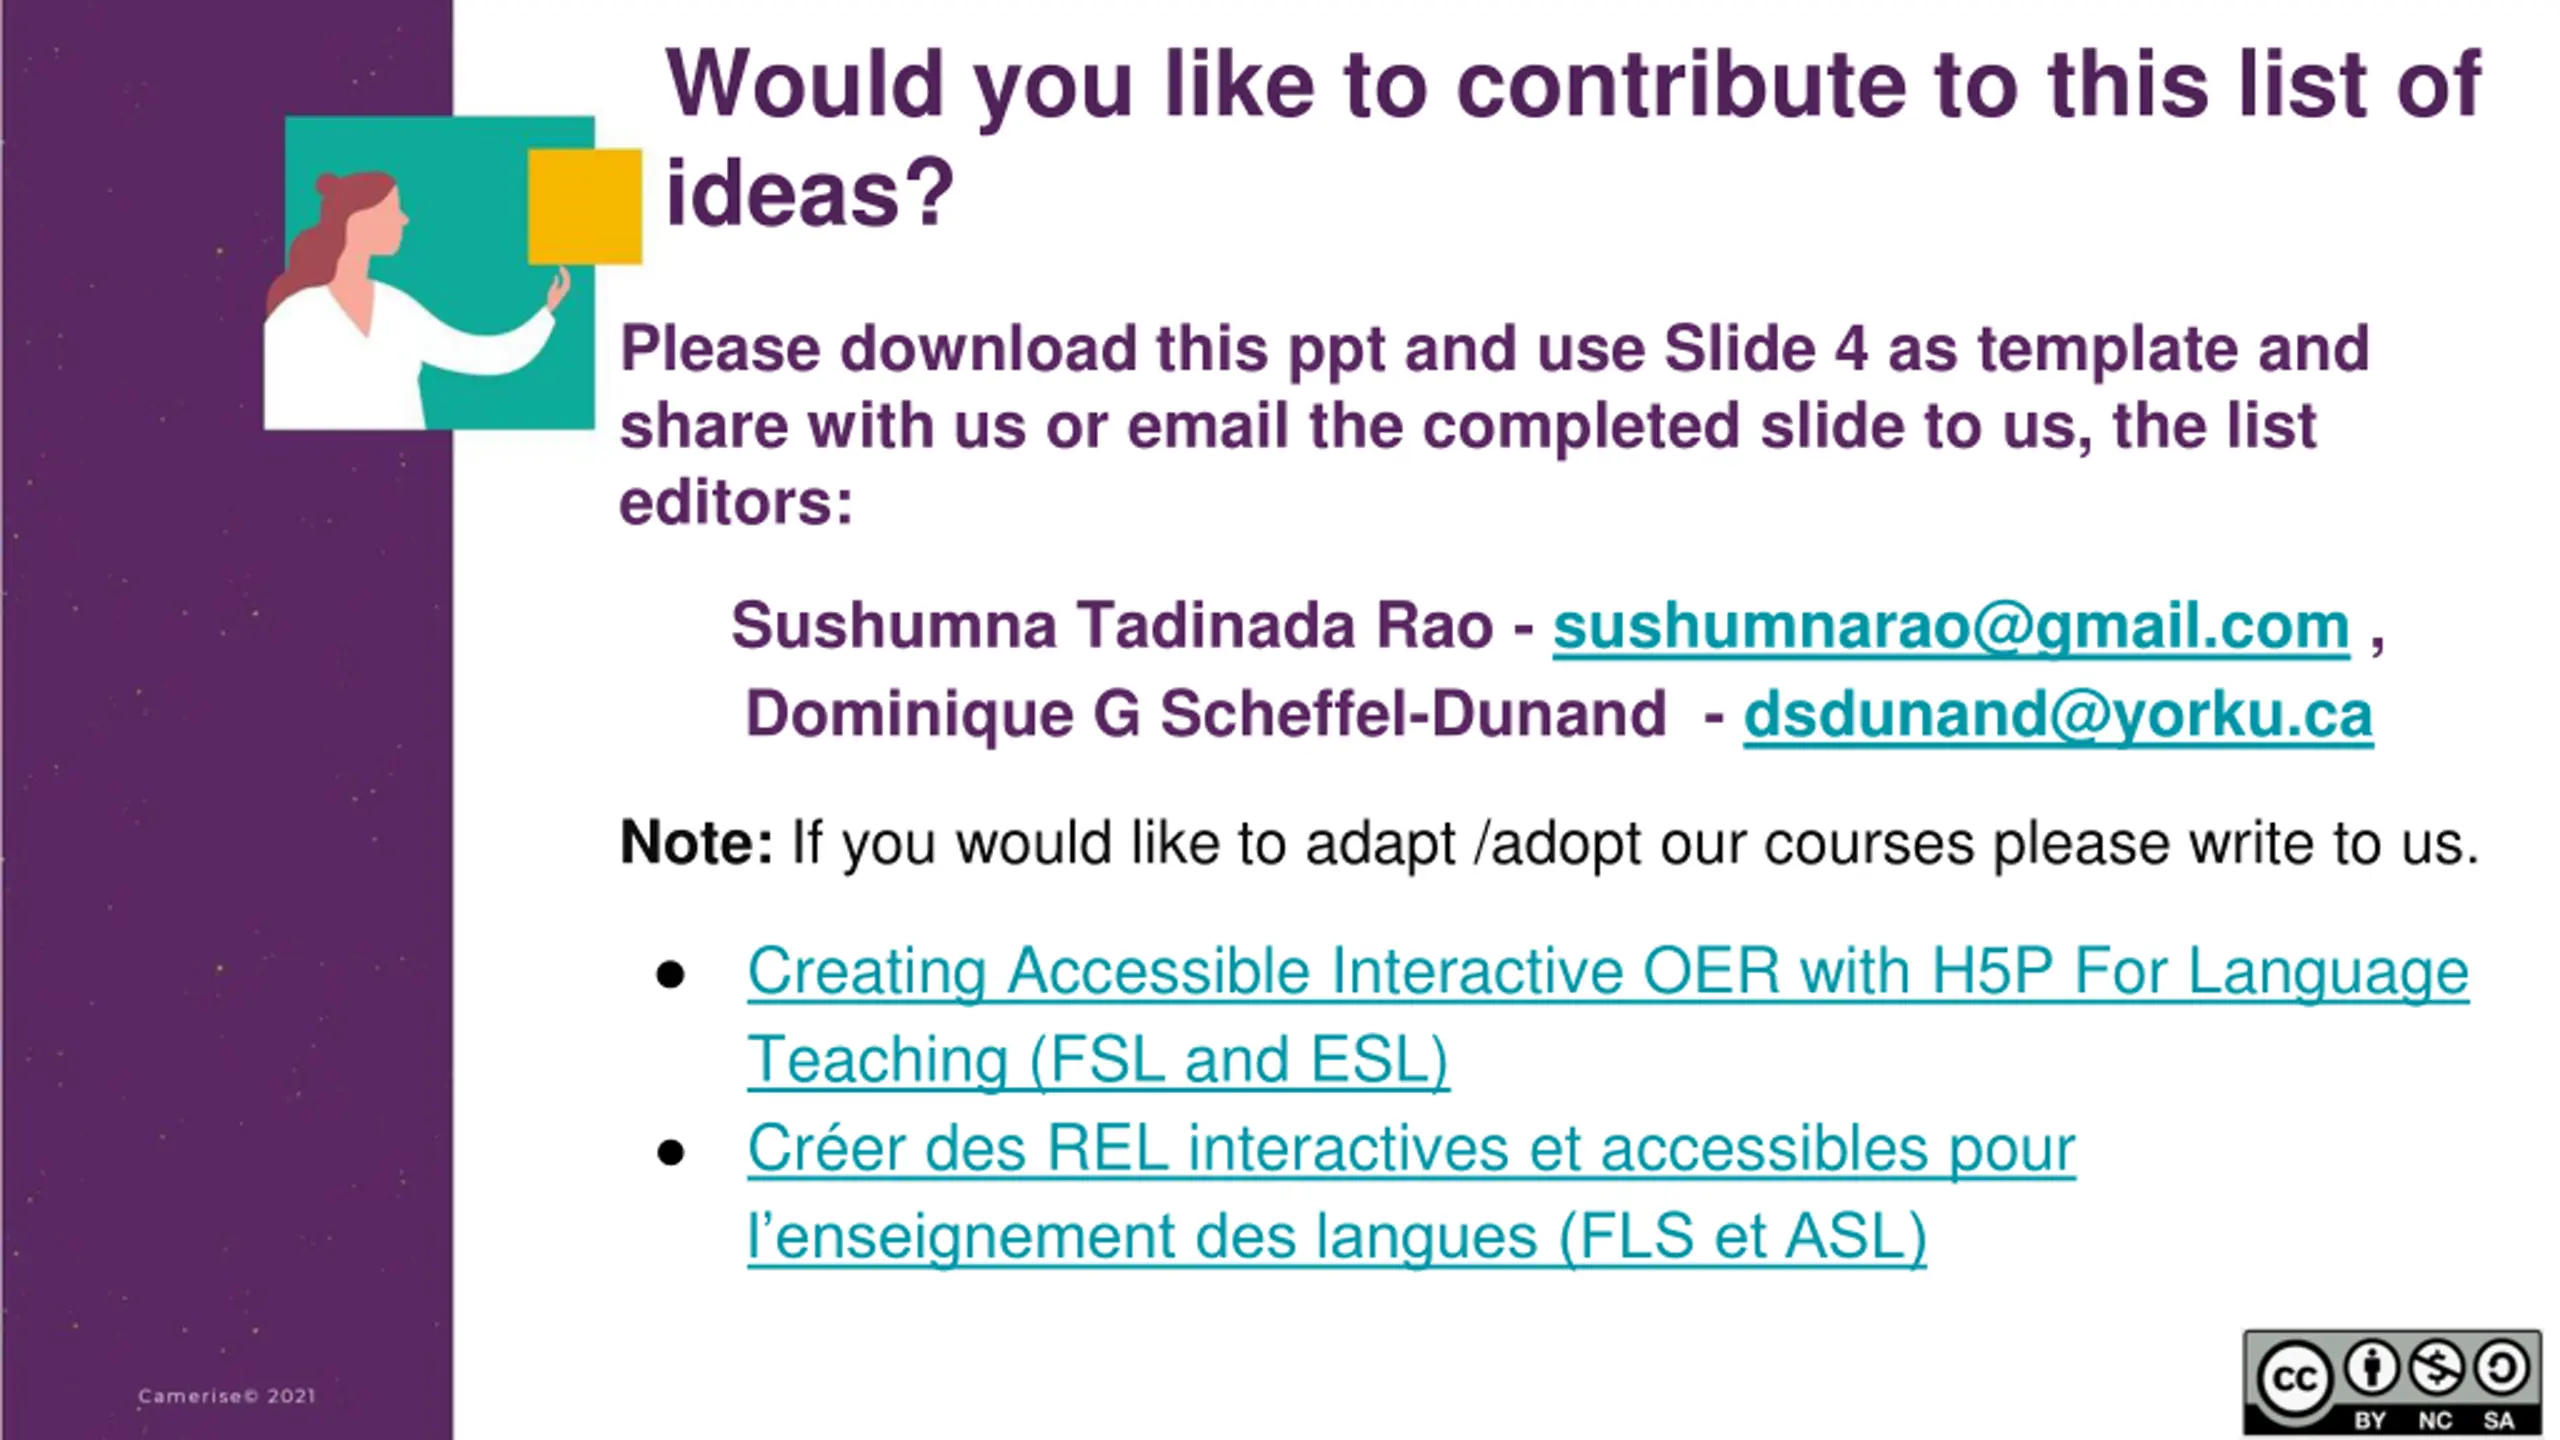Open Creating Accessible Interactive OER course link
The width and height of the screenshot is (2560, 1440).
tap(1608, 1014)
